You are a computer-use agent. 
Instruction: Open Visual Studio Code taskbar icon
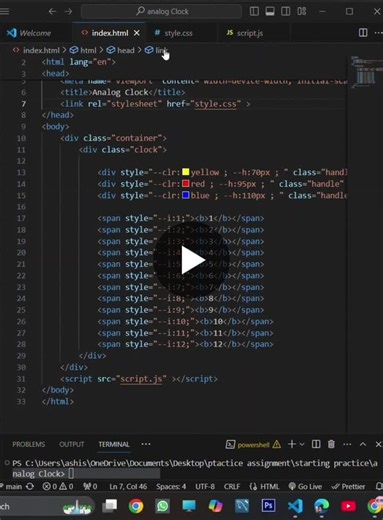pos(295,506)
